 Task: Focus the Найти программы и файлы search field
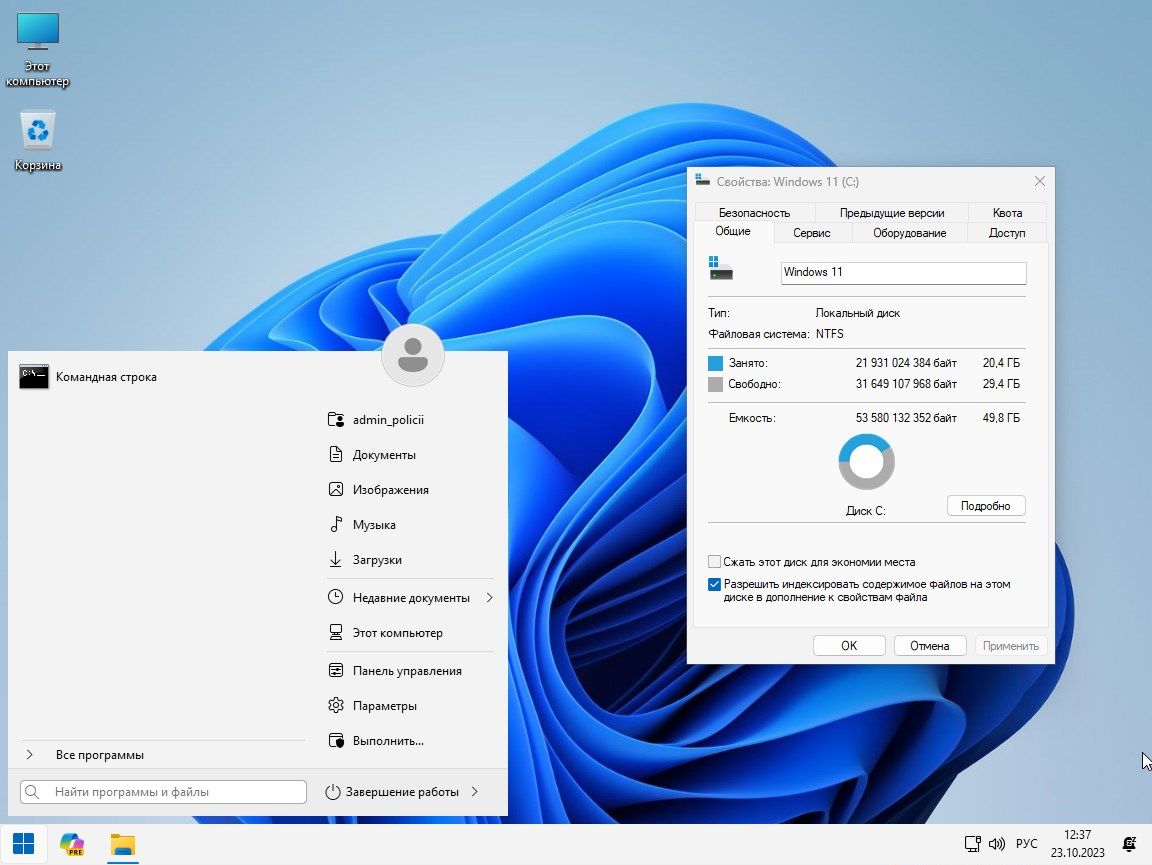point(163,792)
